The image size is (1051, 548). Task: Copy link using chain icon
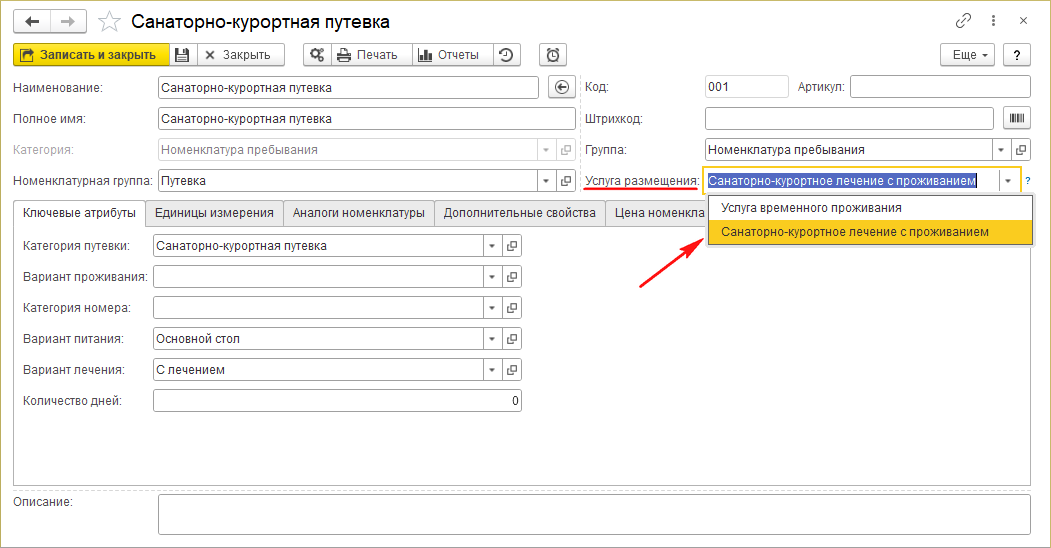964,21
